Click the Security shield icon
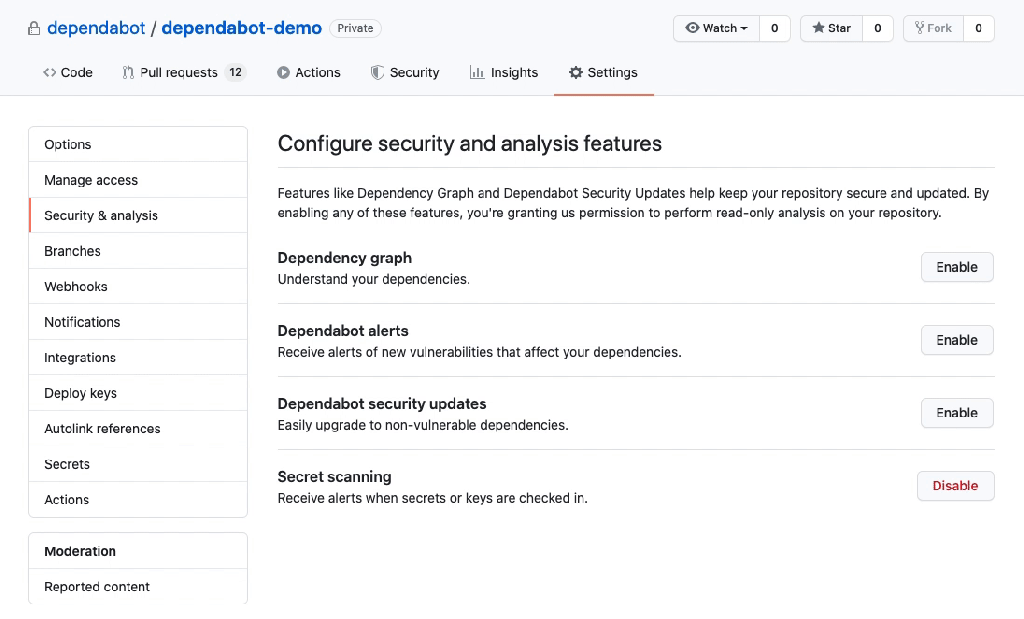Screen dimensions: 1024x619 pos(377,73)
